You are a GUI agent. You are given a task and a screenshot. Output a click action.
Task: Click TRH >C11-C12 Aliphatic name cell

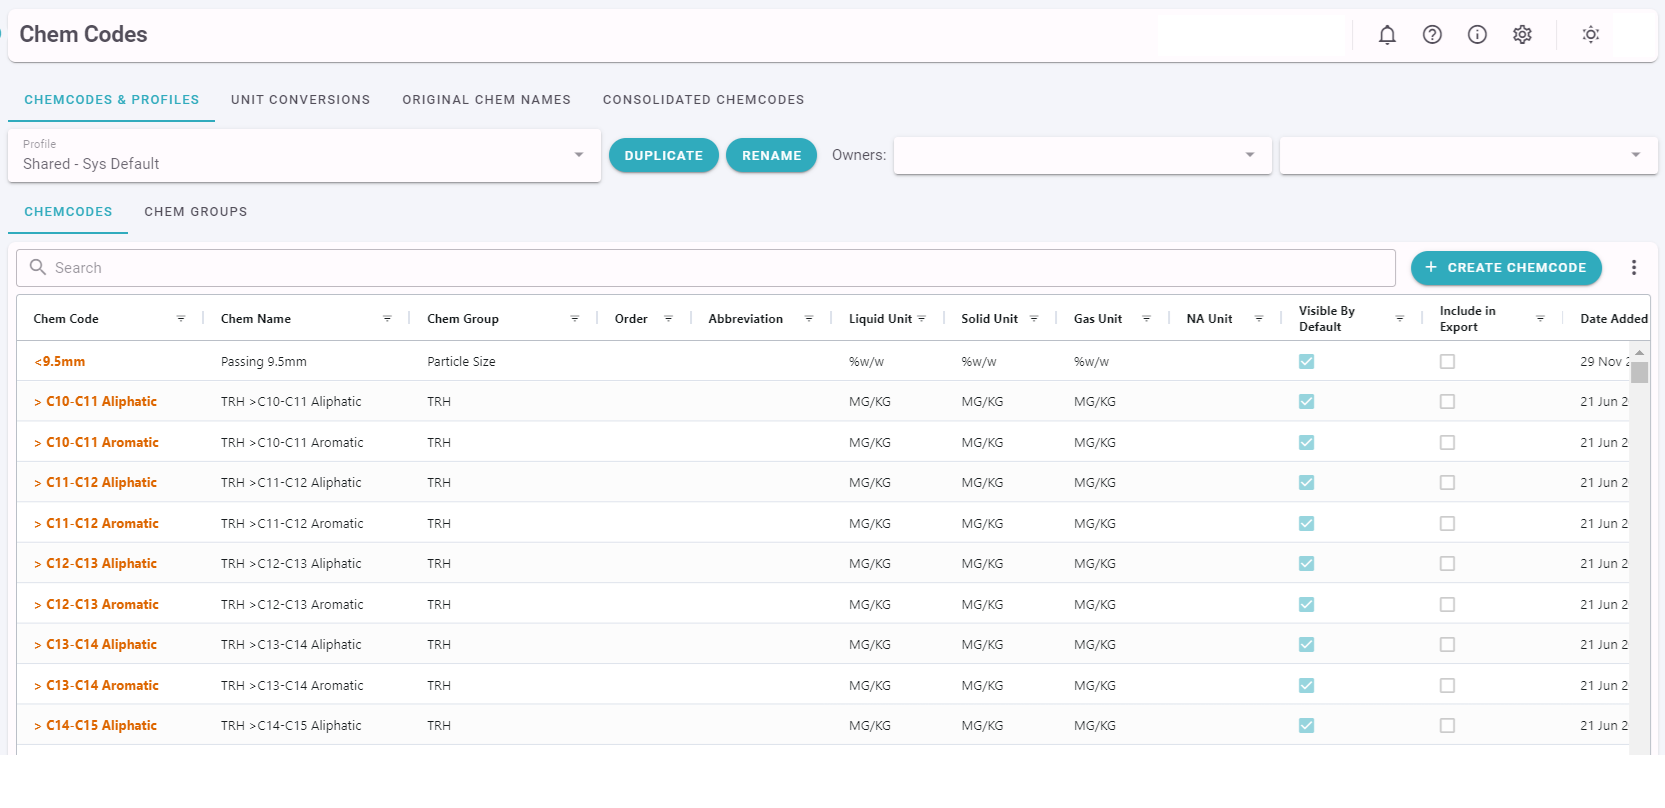pyautogui.click(x=291, y=482)
